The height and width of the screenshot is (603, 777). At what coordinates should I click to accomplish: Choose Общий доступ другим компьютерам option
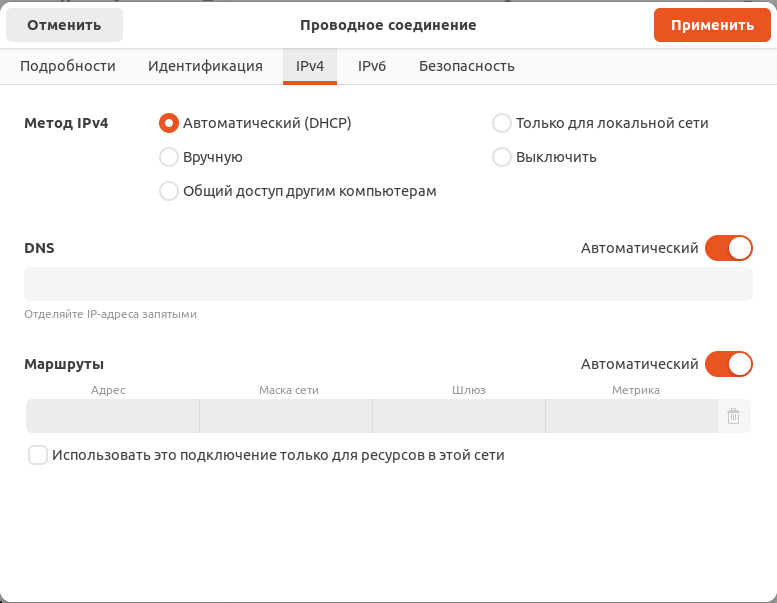tap(168, 191)
